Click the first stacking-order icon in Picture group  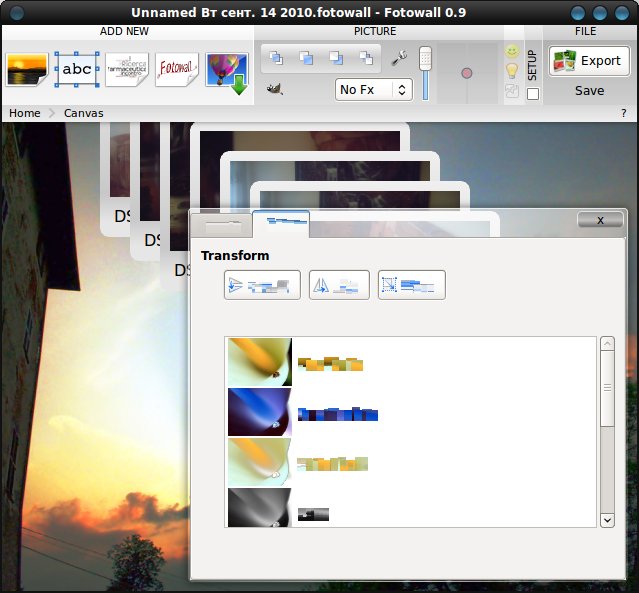tap(276, 58)
